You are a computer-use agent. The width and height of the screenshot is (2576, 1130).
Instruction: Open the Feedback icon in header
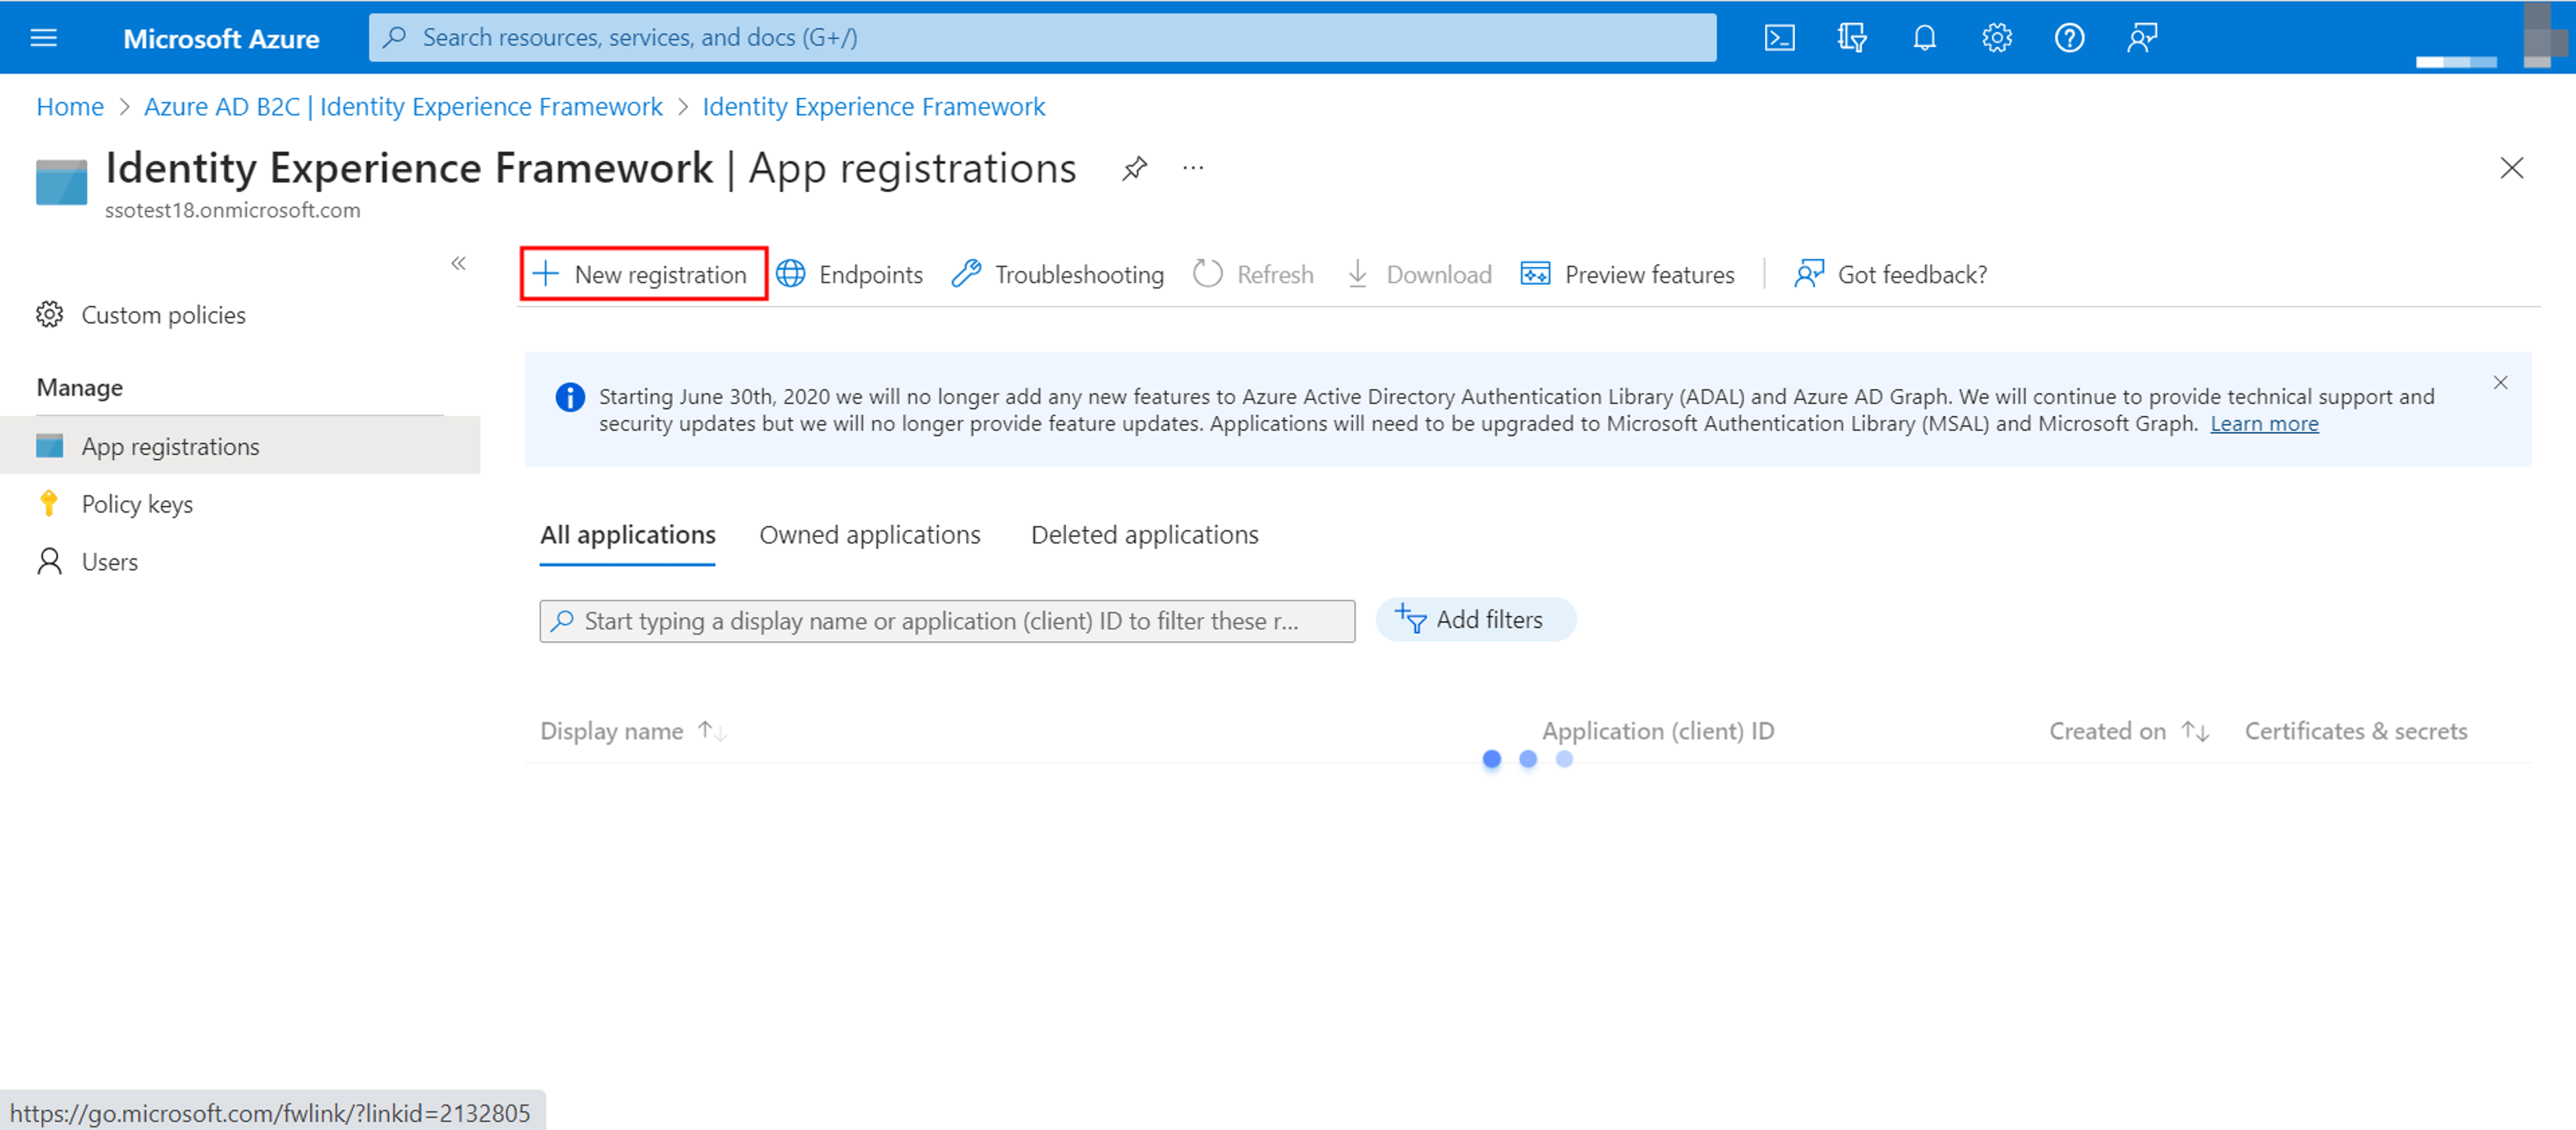coord(2142,38)
